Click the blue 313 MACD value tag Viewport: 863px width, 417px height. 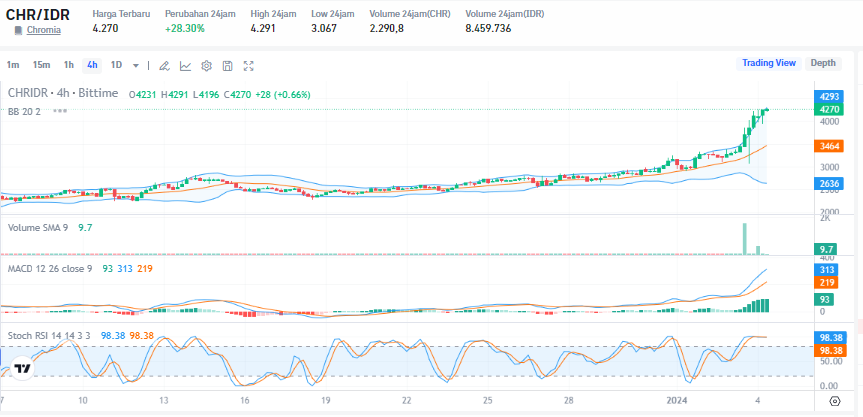coord(826,270)
